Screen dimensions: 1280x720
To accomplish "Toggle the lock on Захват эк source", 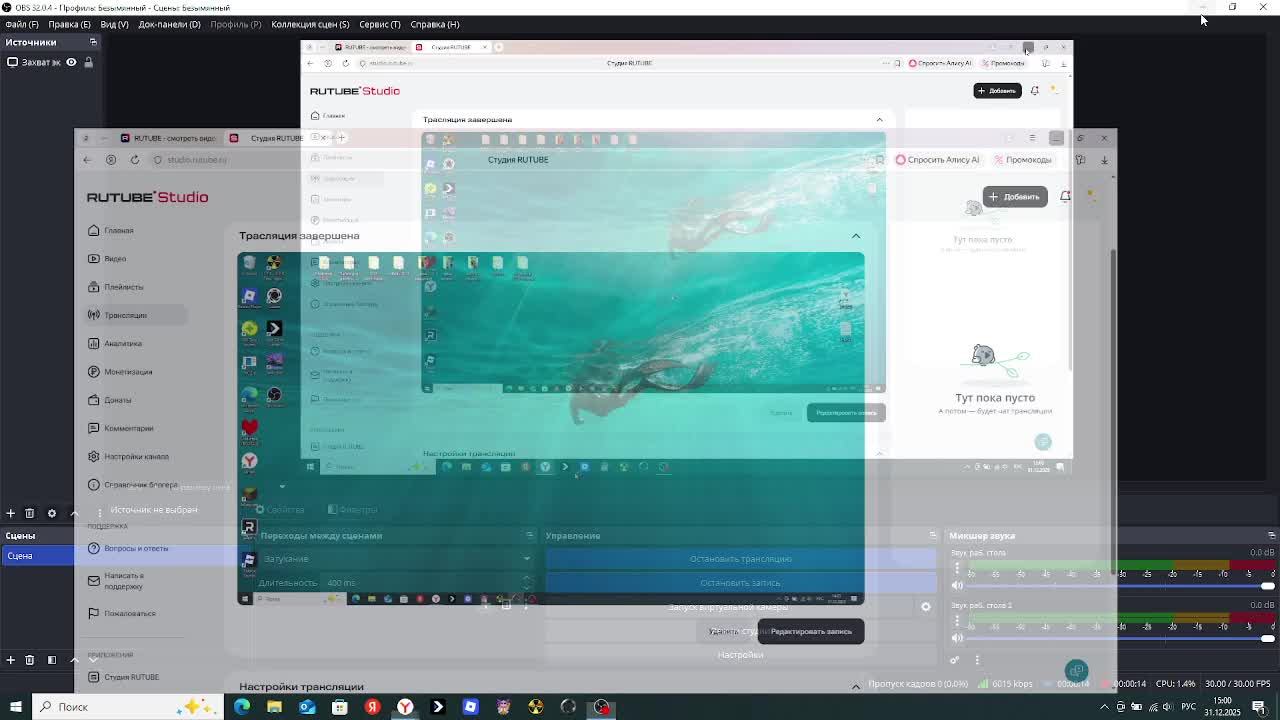I will tap(88, 62).
